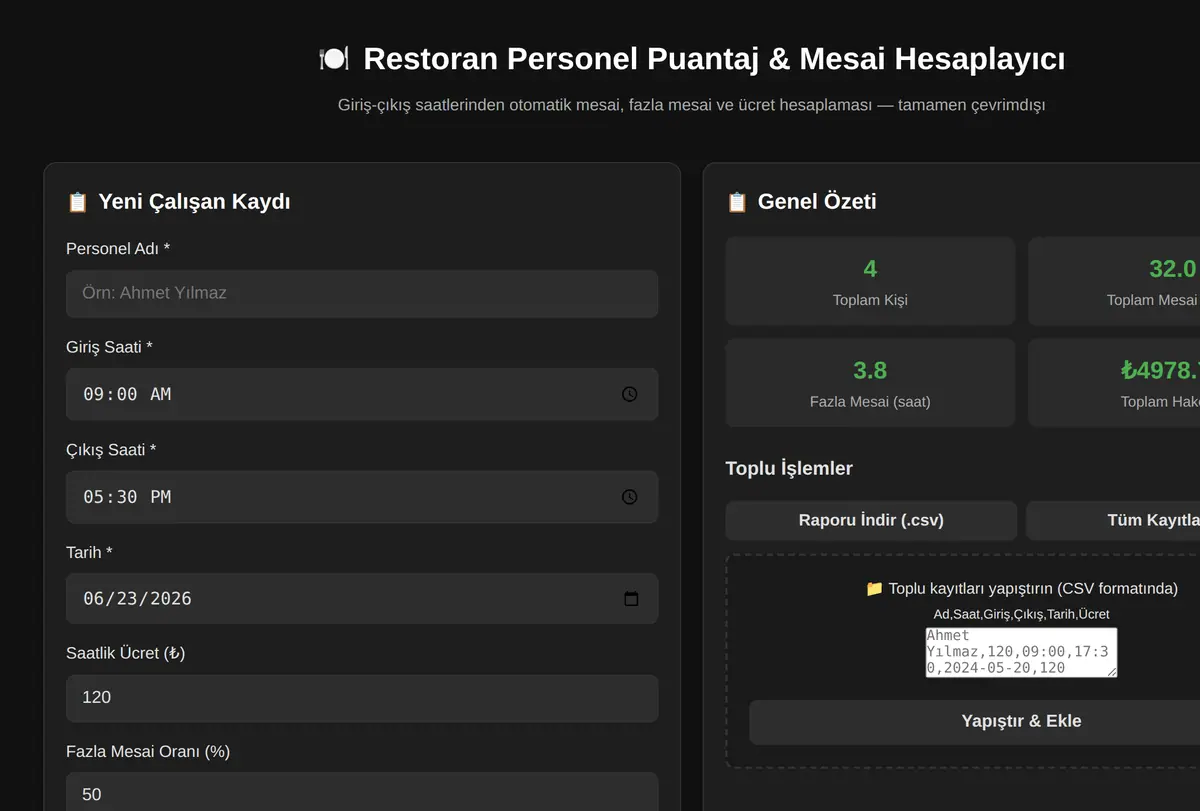Click the ₺4978 total amount card
Viewport: 1200px width, 811px height.
point(1114,383)
